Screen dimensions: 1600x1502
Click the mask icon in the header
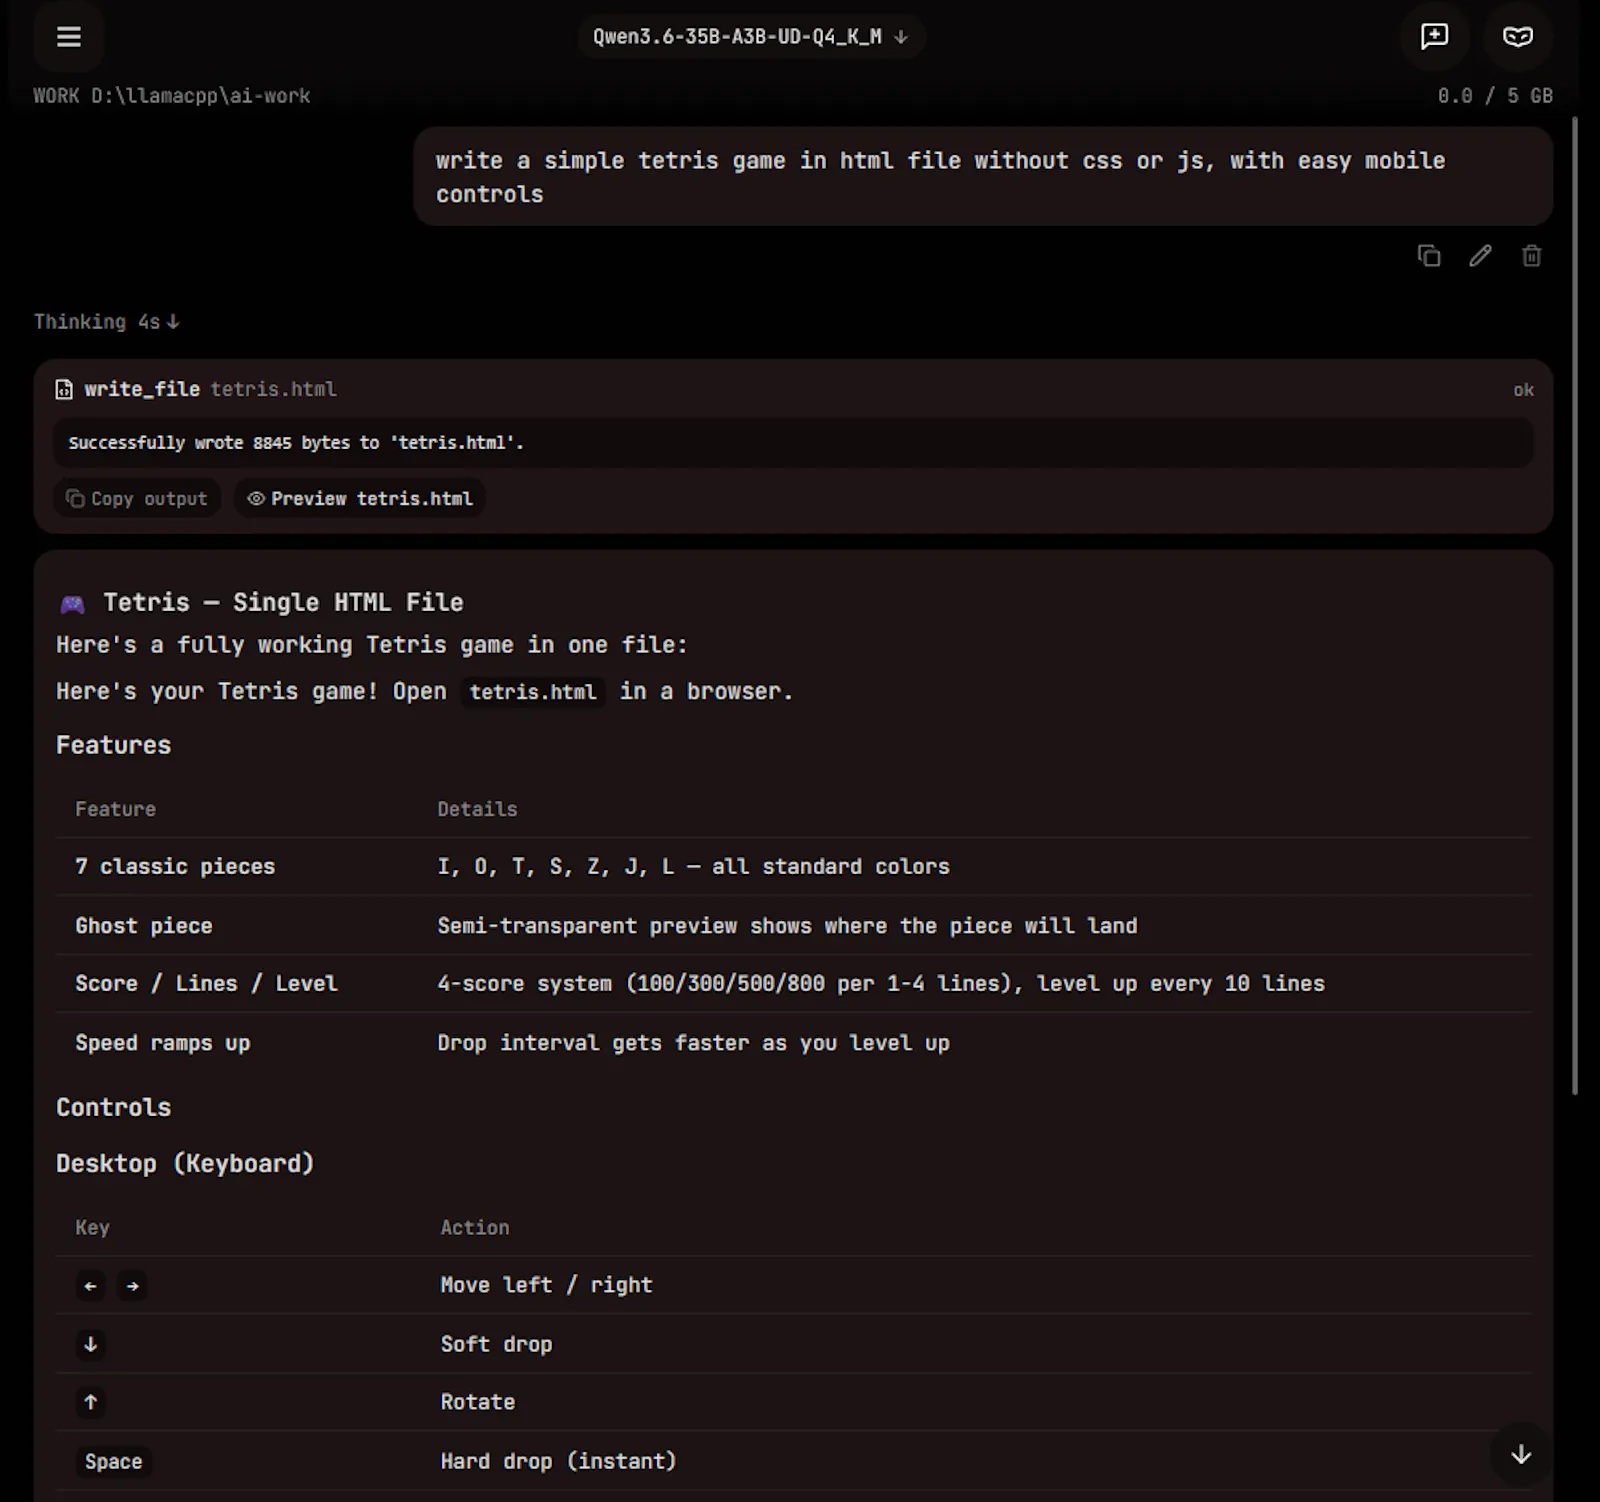pos(1518,37)
